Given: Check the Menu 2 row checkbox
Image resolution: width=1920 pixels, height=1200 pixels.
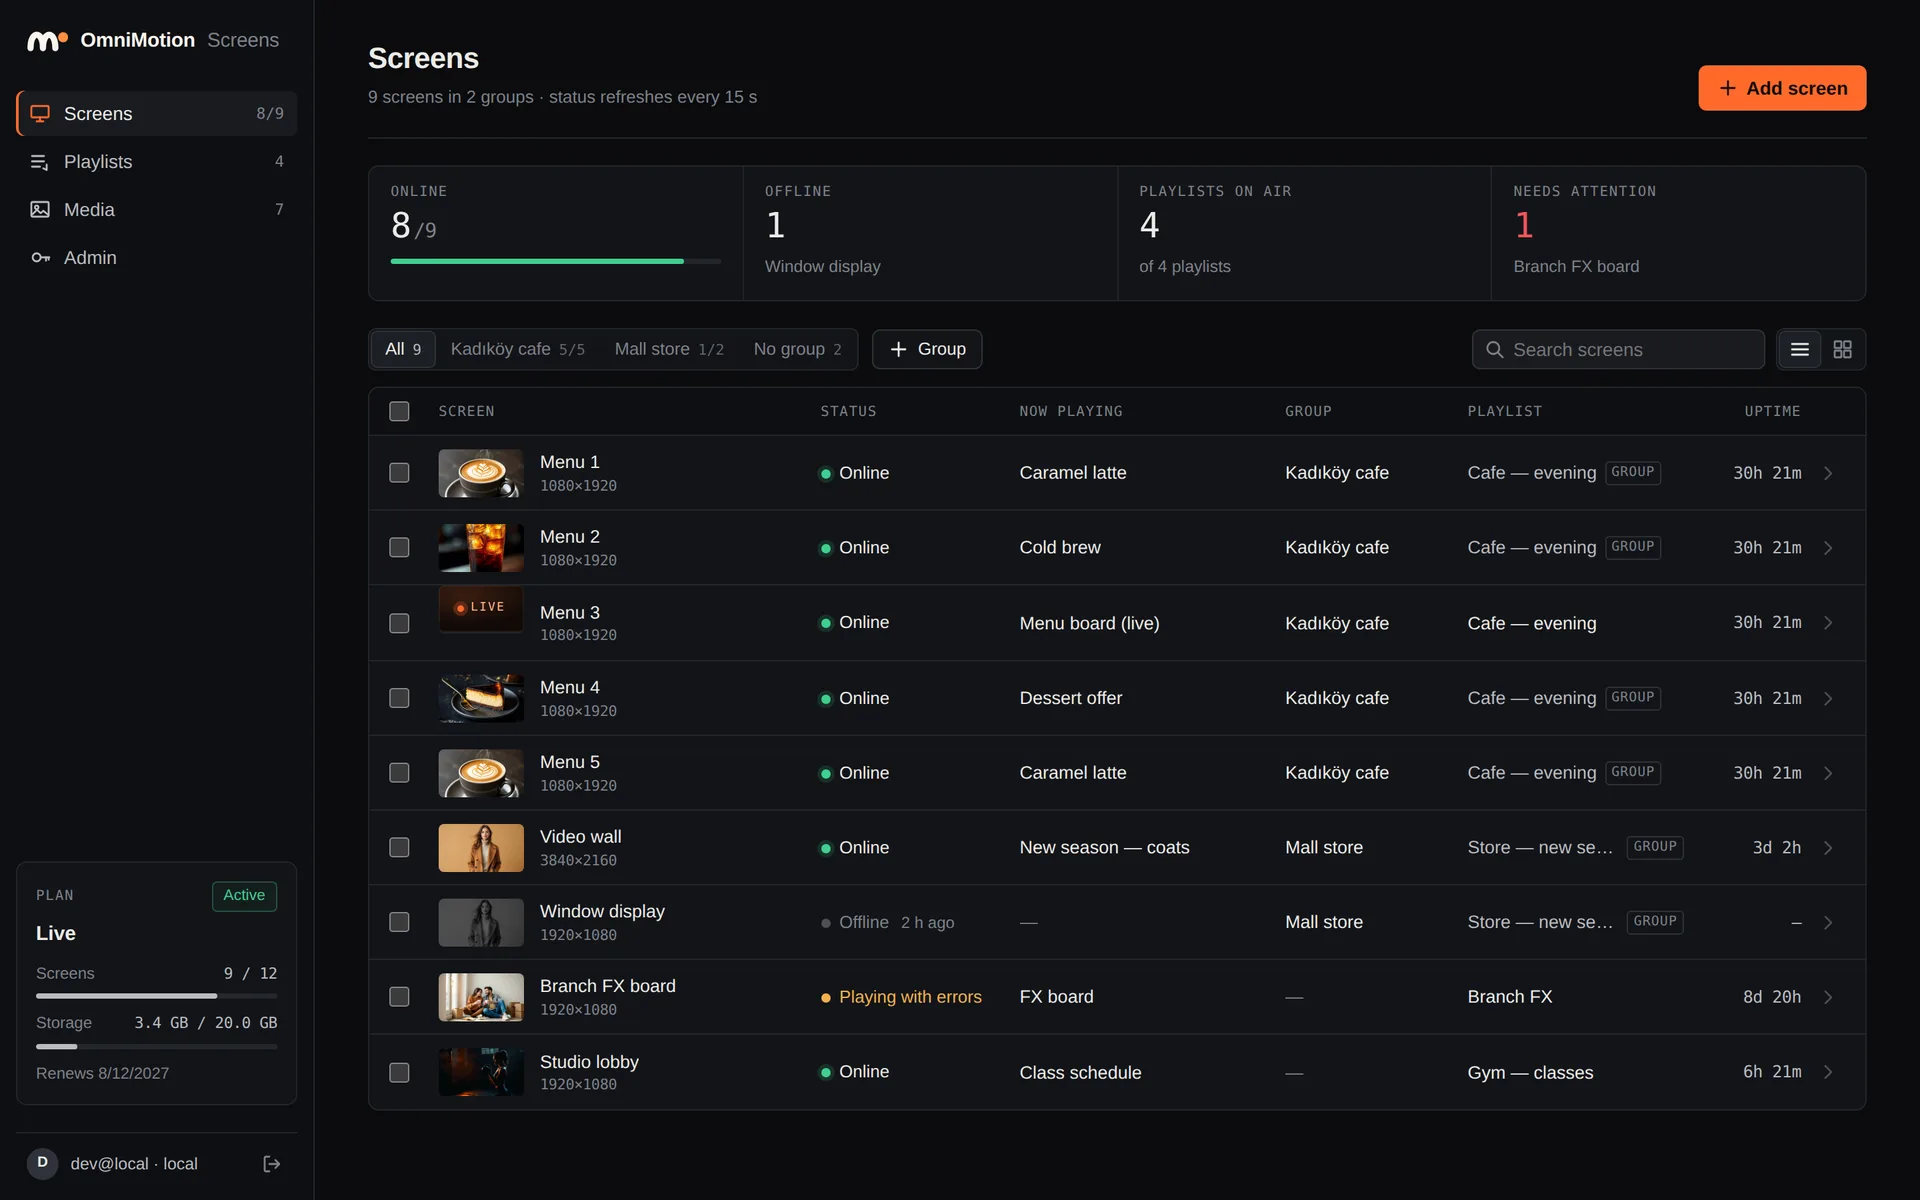Looking at the screenshot, I should click(x=399, y=548).
